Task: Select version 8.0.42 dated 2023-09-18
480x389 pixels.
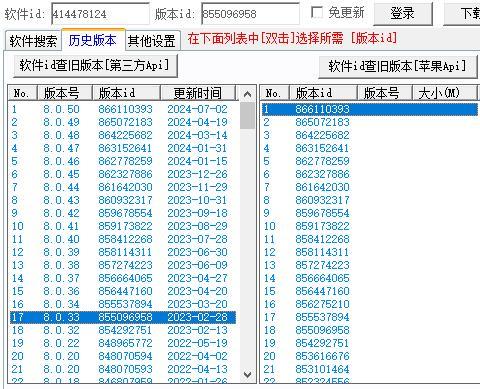Action: [x=123, y=213]
